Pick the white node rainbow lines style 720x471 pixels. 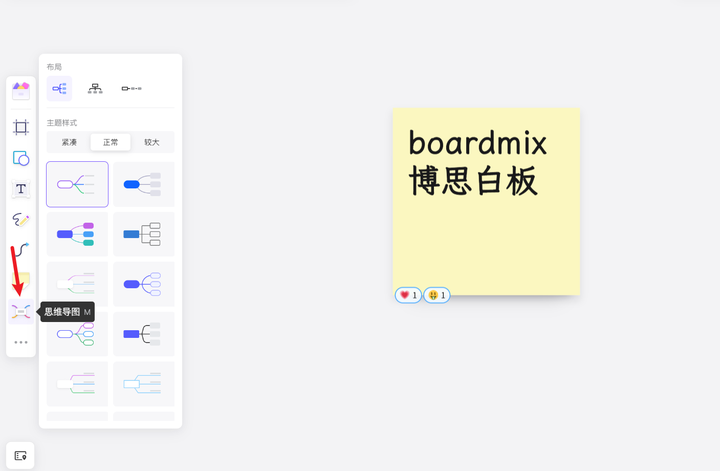(77, 384)
